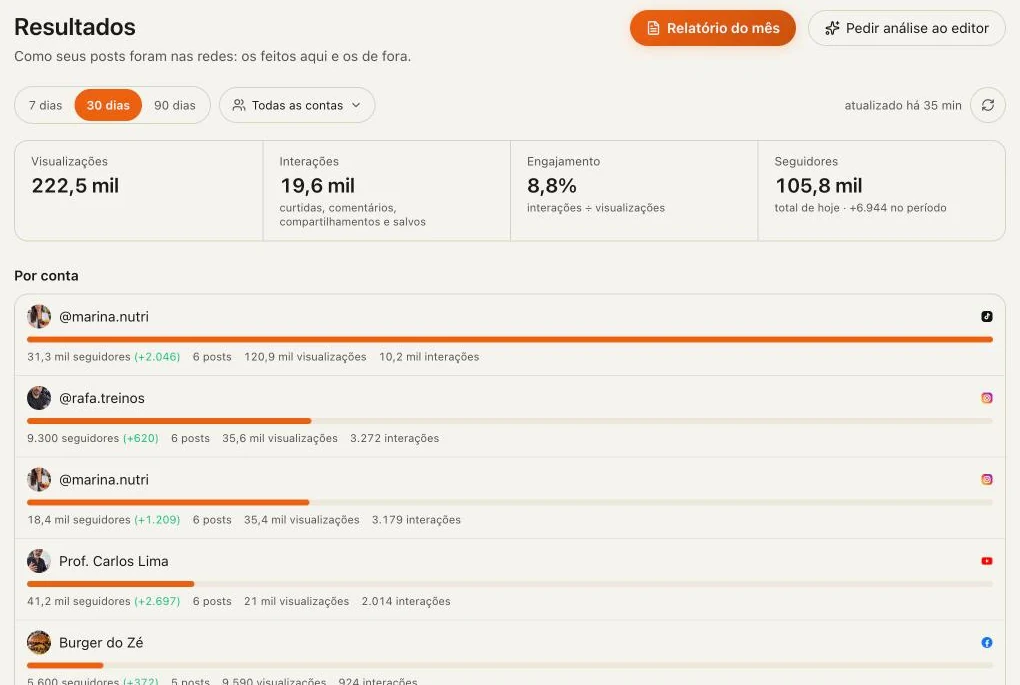Click '21 mil visualizações' text
This screenshot has width=1020, height=685.
[297, 601]
